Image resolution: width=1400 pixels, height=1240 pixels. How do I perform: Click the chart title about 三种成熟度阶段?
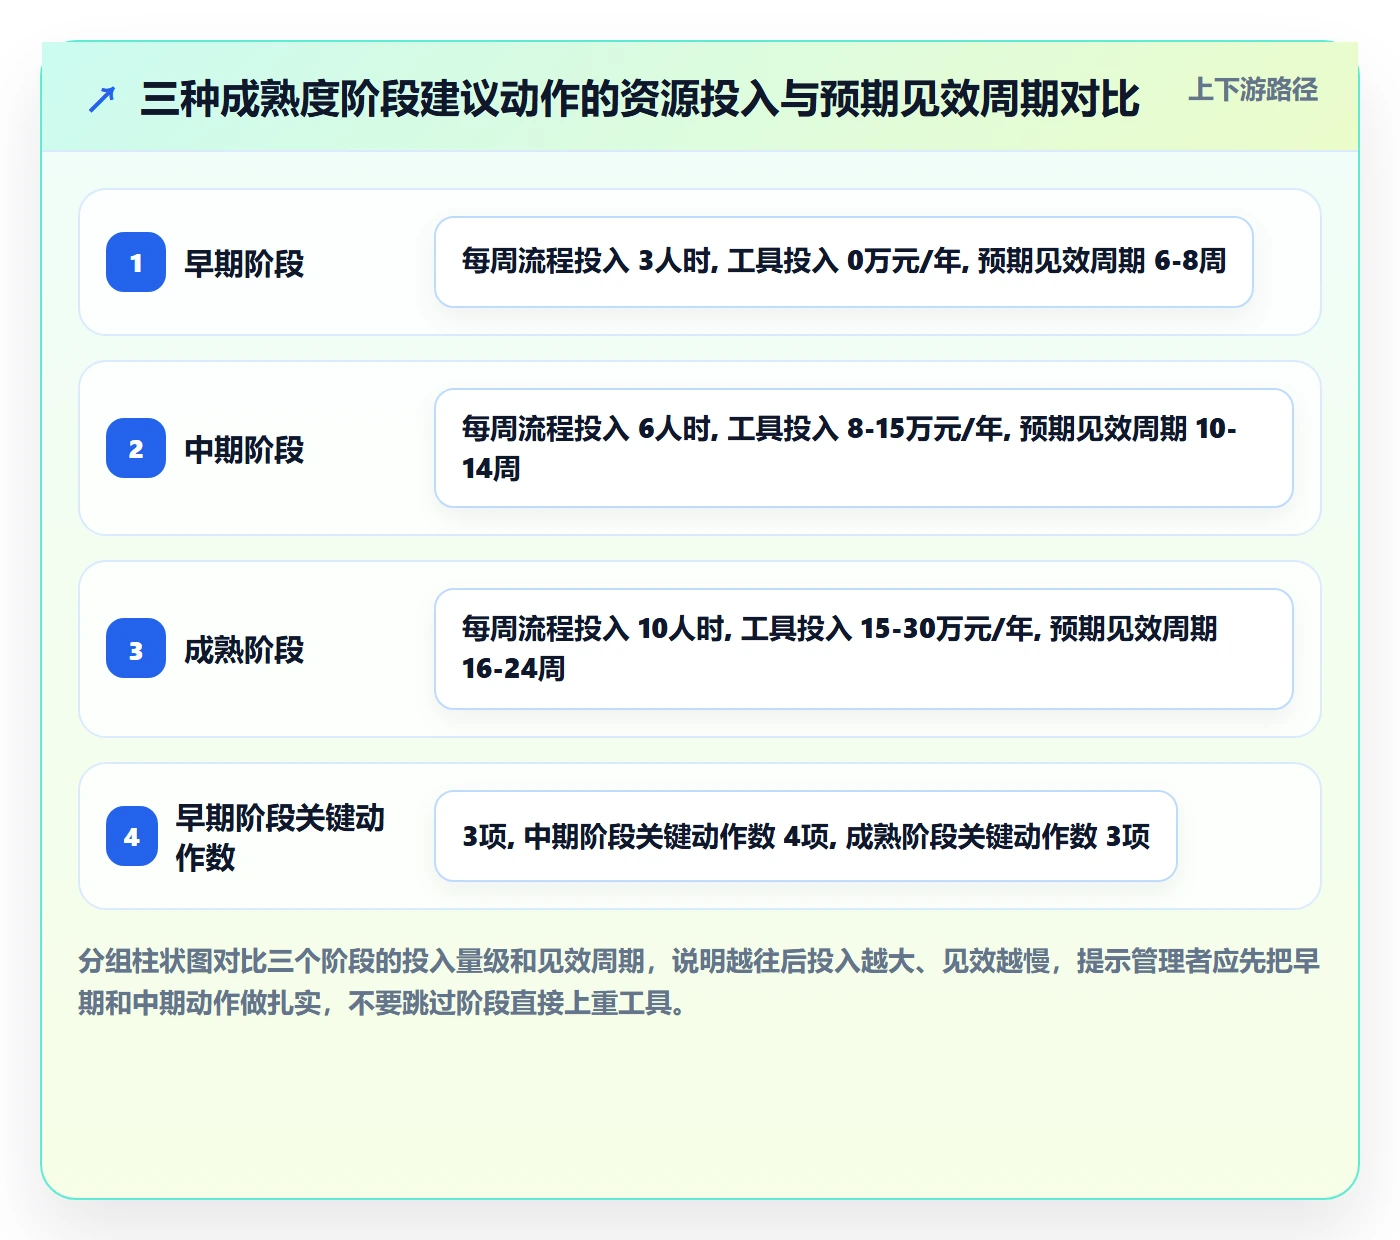(640, 99)
